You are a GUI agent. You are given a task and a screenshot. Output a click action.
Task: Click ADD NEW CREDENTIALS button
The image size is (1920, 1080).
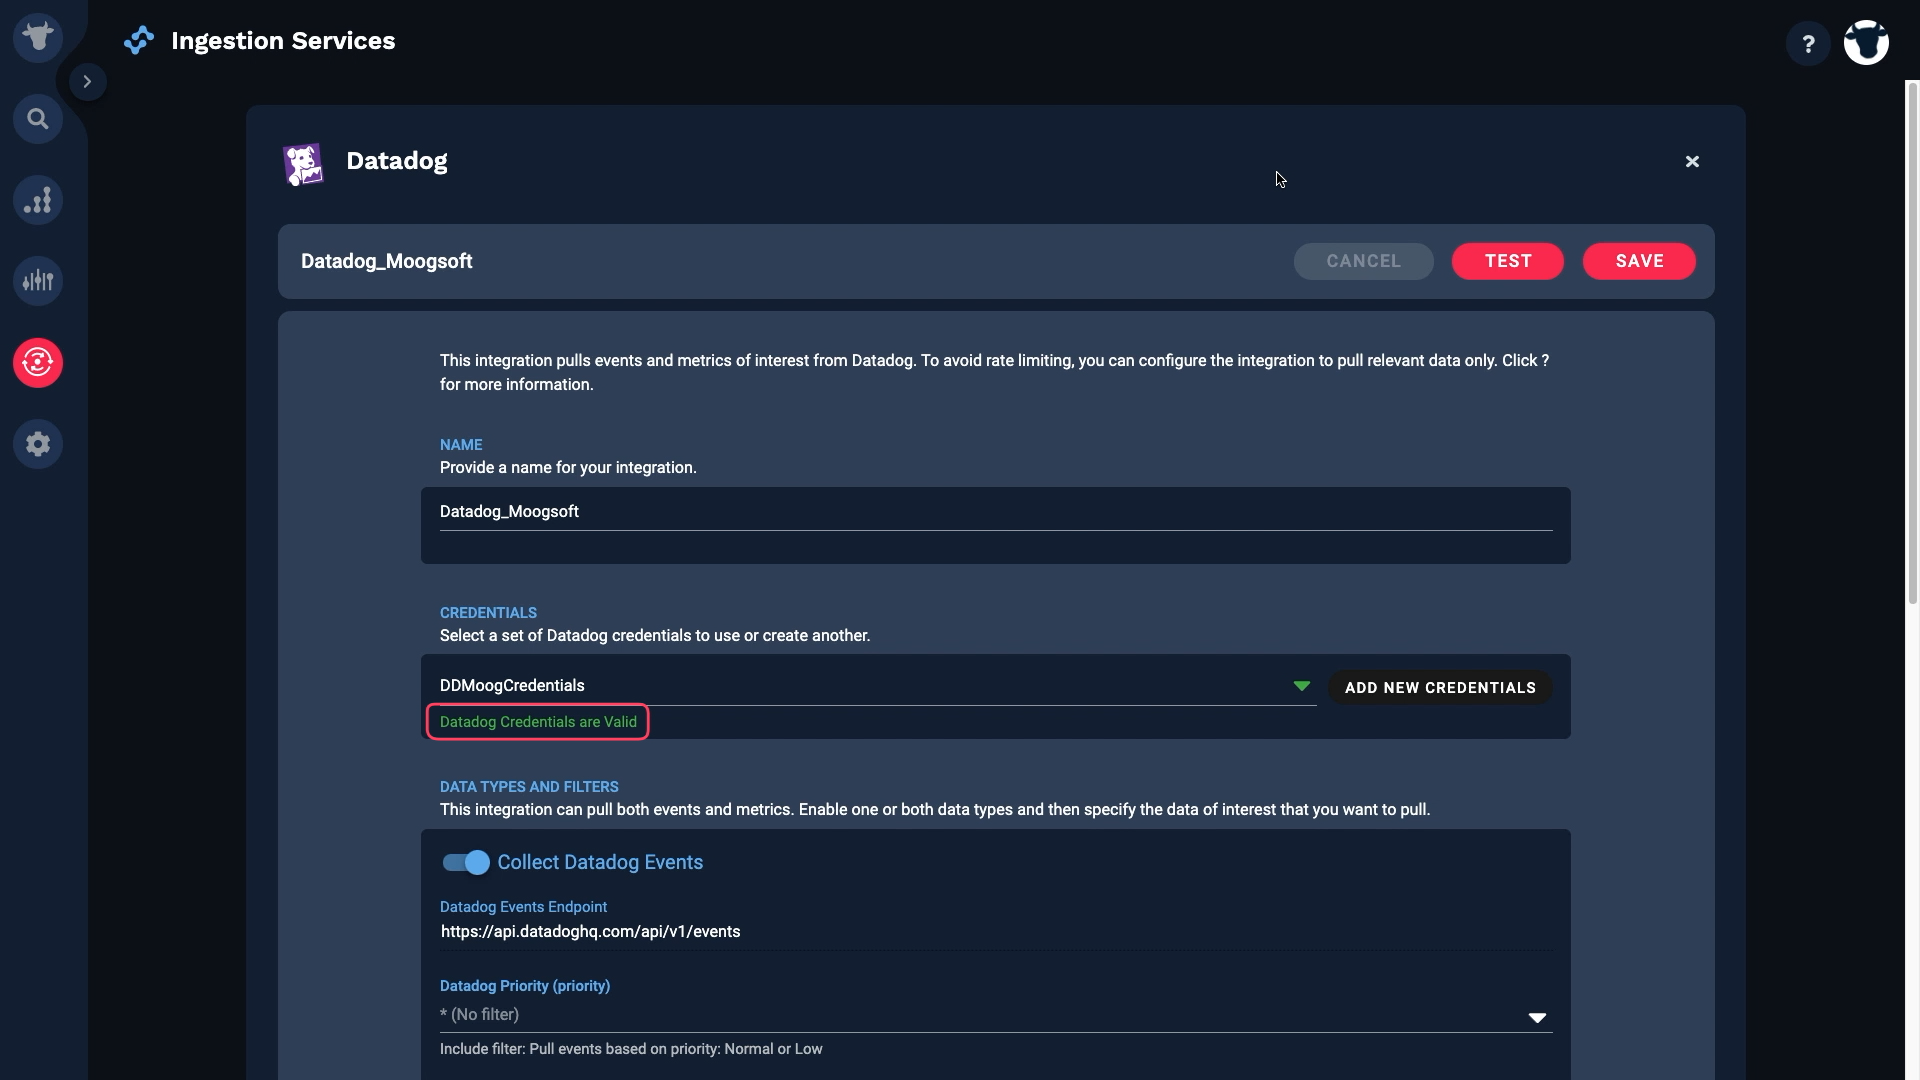[1439, 688]
